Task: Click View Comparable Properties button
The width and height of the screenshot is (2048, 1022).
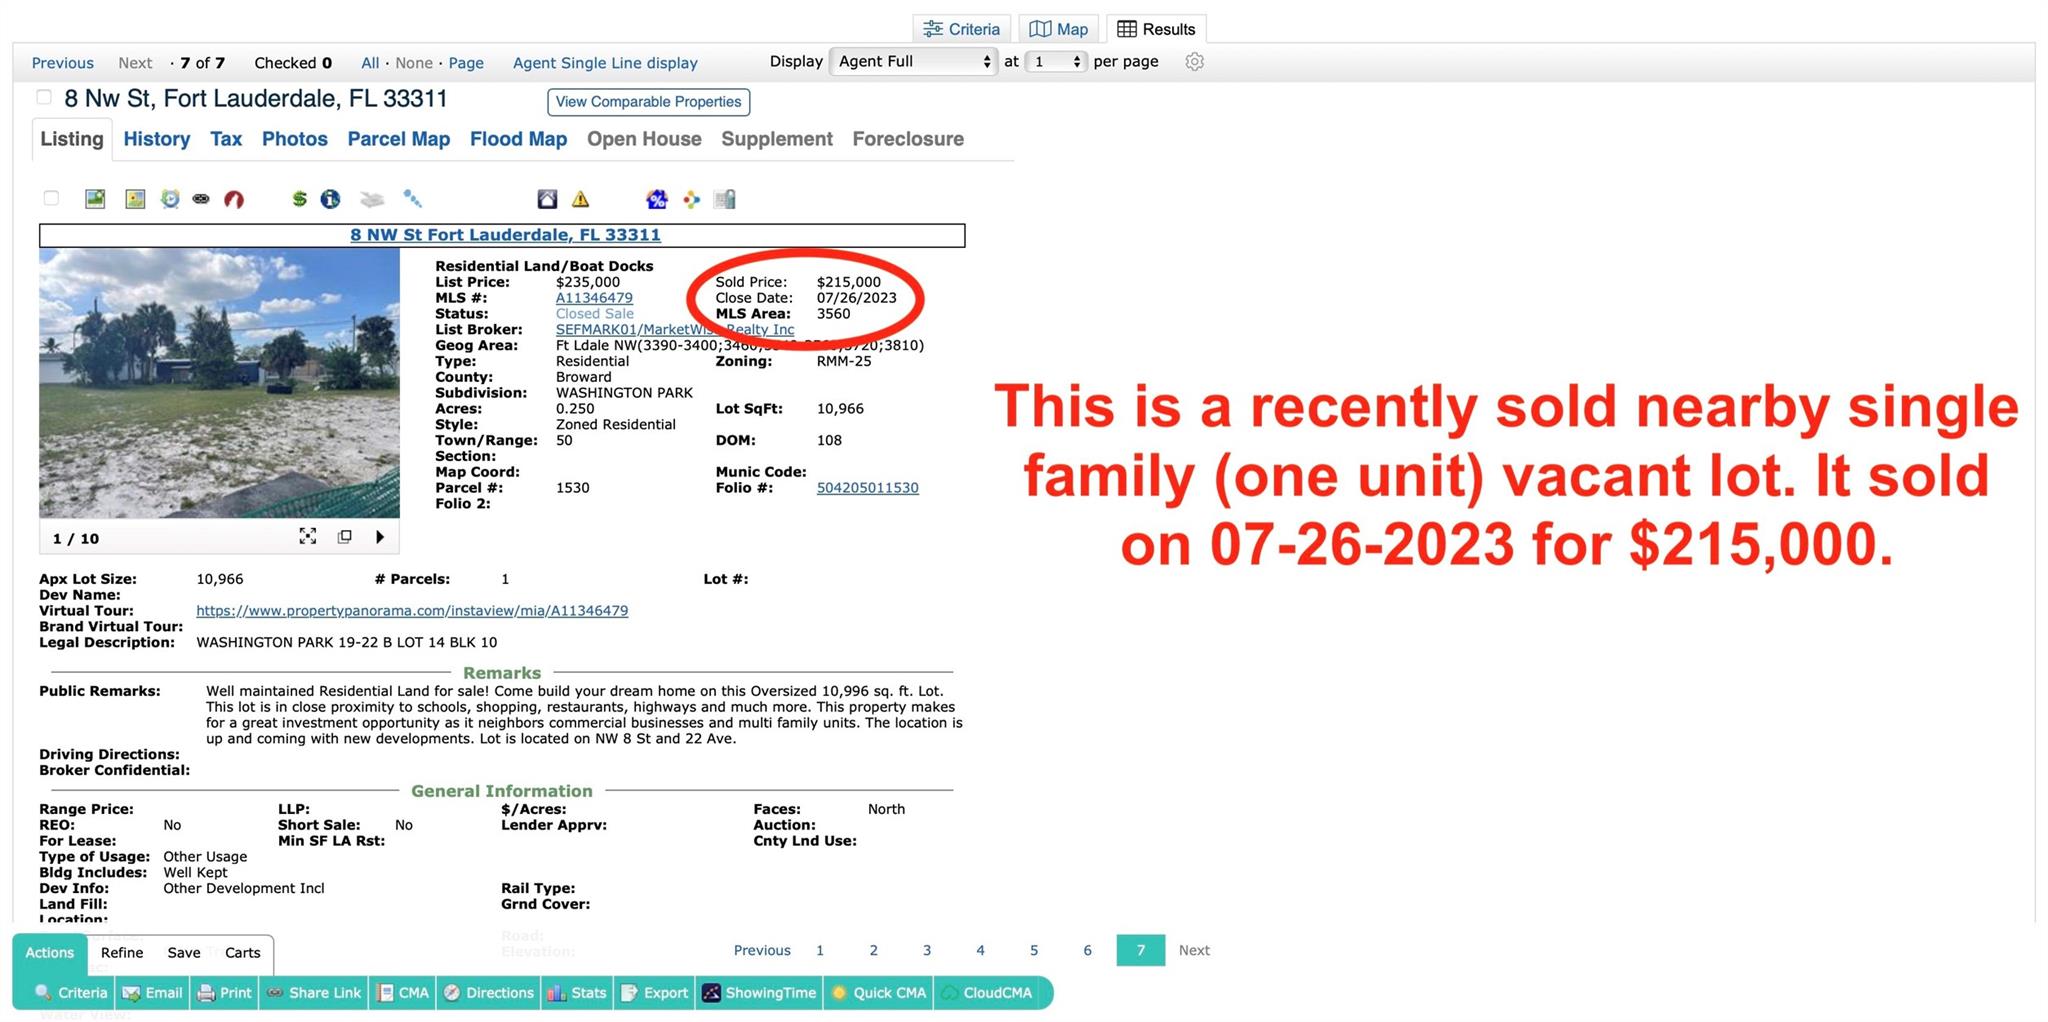Action: coord(648,102)
